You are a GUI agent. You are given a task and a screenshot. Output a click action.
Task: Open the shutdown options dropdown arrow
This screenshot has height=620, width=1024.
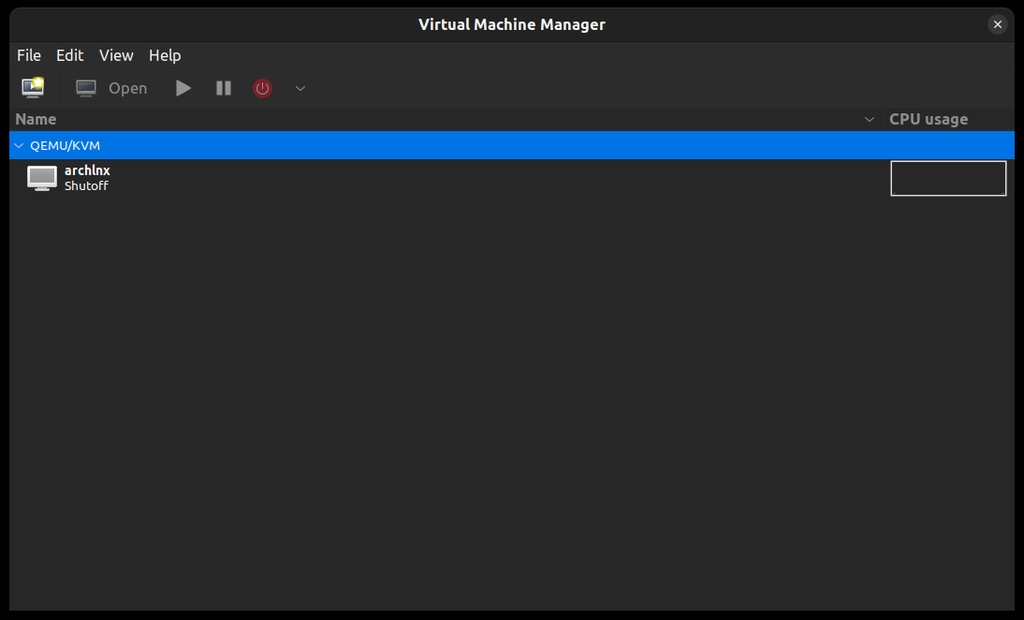point(300,88)
